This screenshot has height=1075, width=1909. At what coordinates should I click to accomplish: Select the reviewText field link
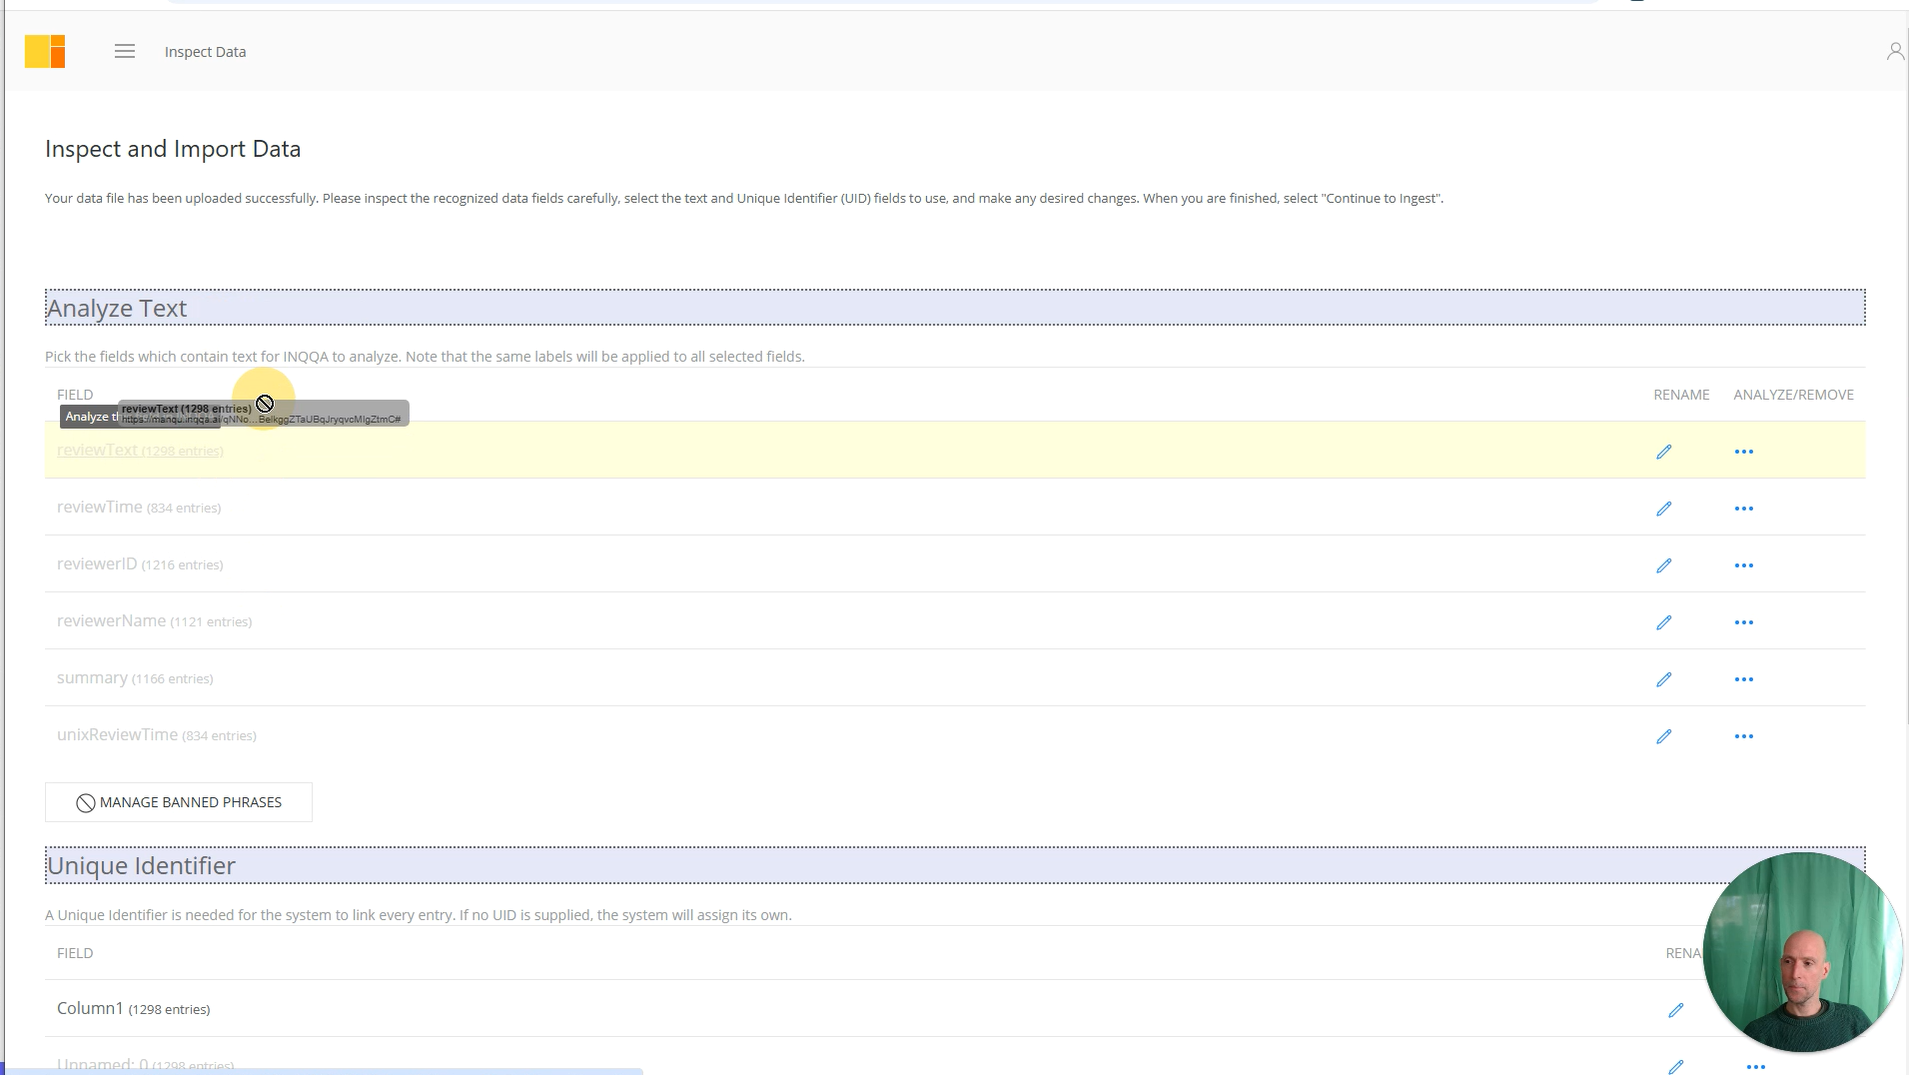coord(97,450)
